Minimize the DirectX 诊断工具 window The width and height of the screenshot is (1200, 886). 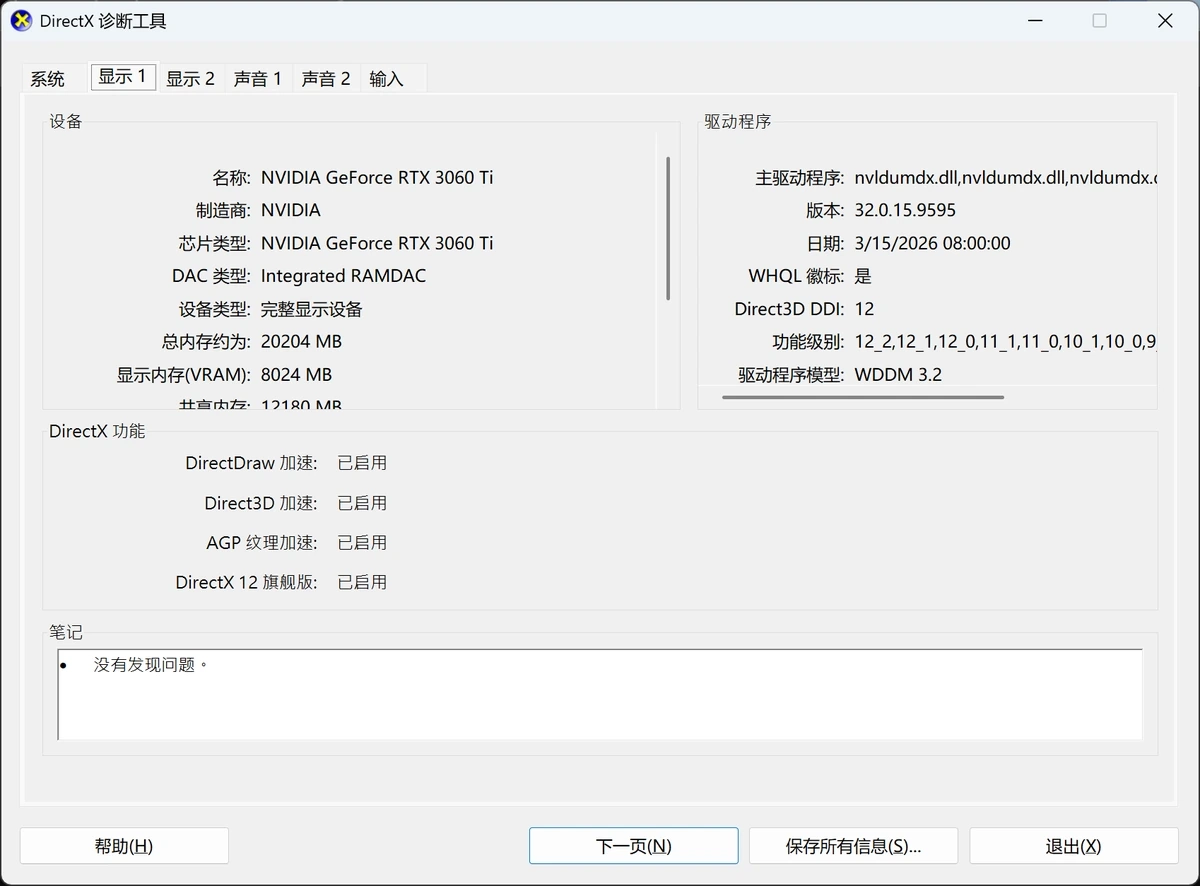pyautogui.click(x=1033, y=21)
